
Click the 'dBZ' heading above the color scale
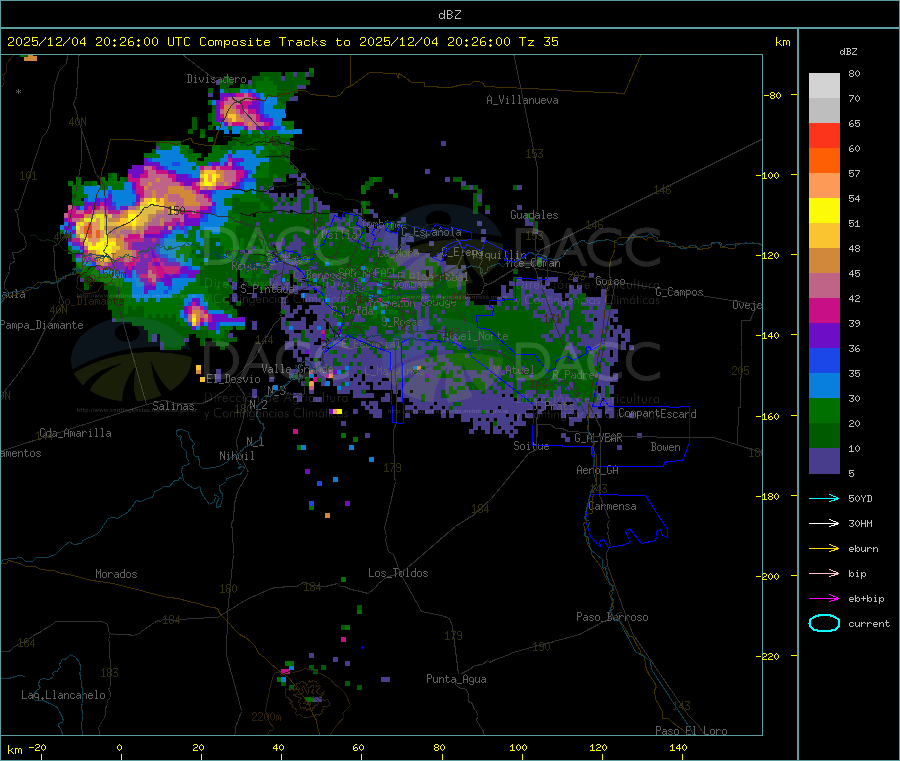[x=848, y=52]
